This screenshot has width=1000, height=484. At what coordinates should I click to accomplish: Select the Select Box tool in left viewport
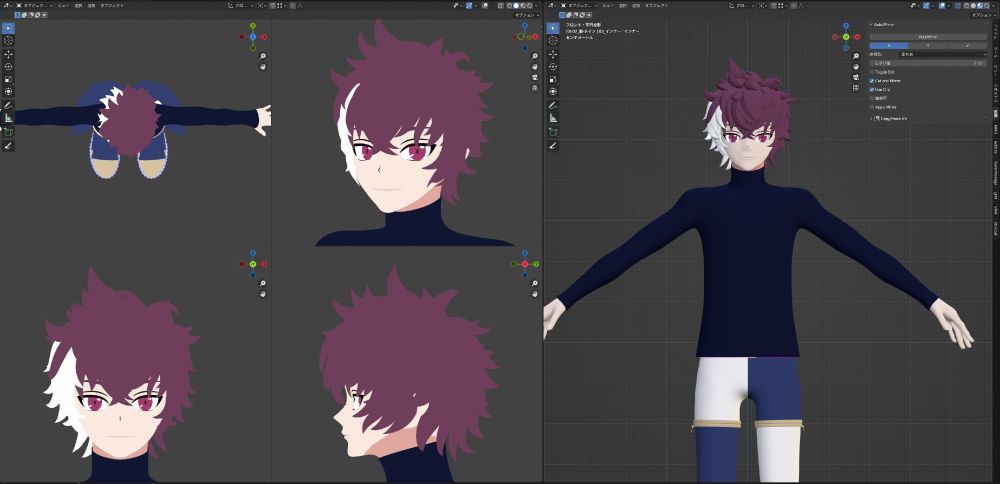click(8, 28)
